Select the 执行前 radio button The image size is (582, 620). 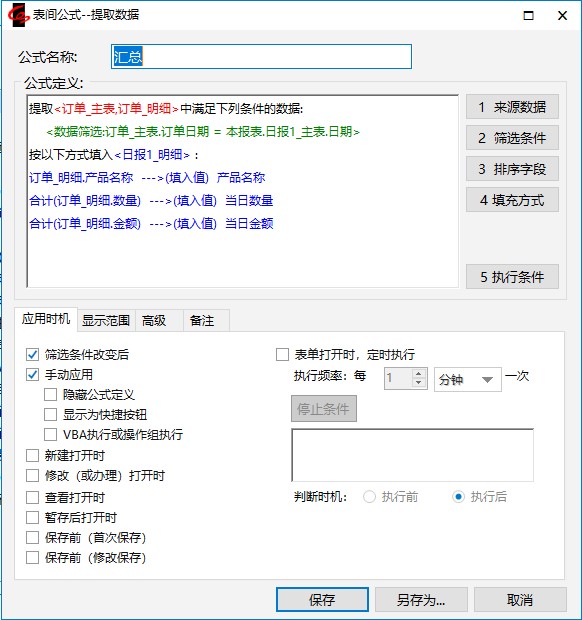[x=369, y=497]
